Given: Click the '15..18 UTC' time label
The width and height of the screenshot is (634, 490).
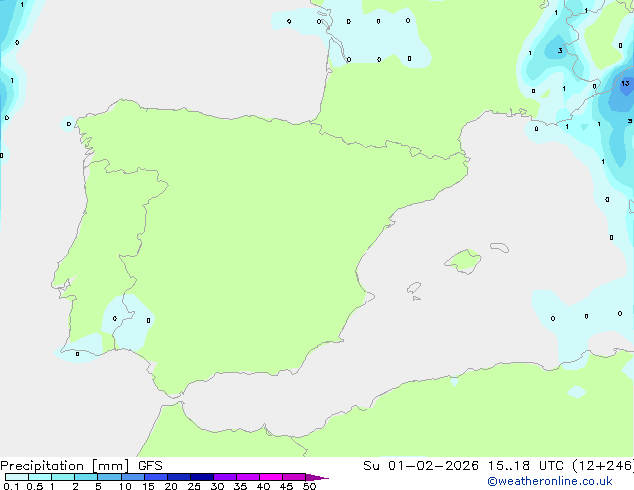Looking at the screenshot, I should pos(509,466).
